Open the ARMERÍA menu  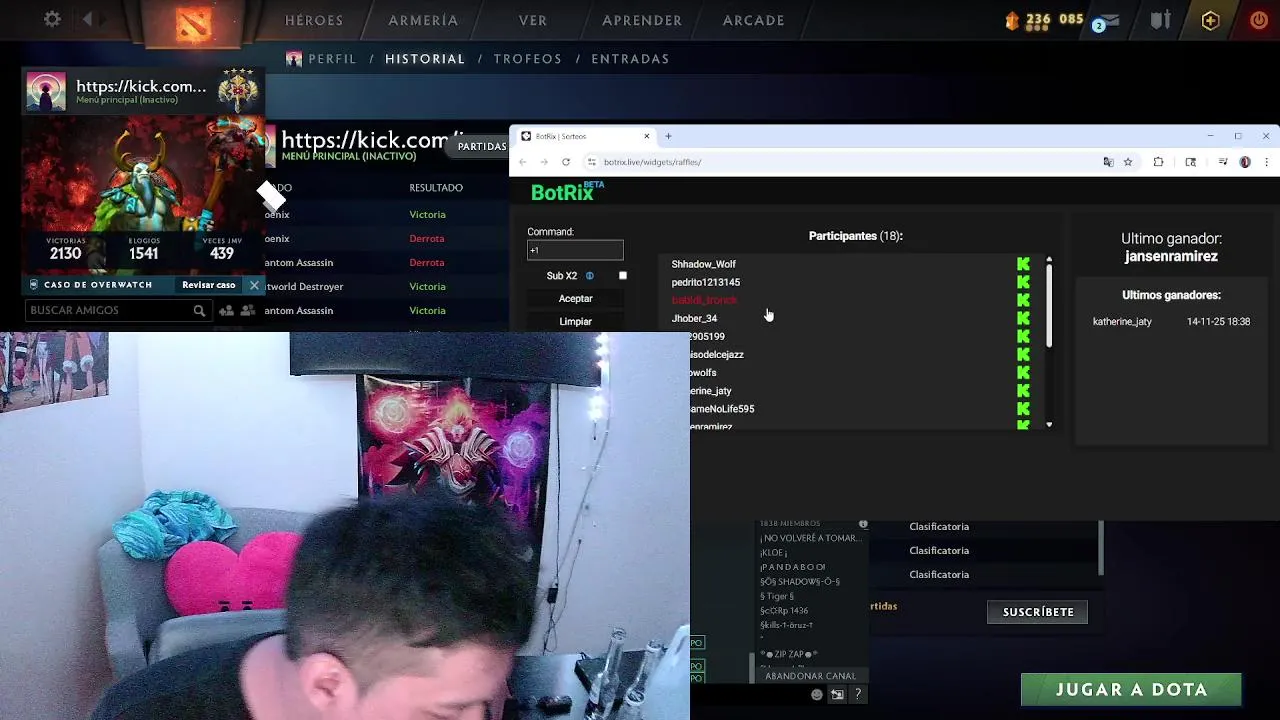coord(423,20)
